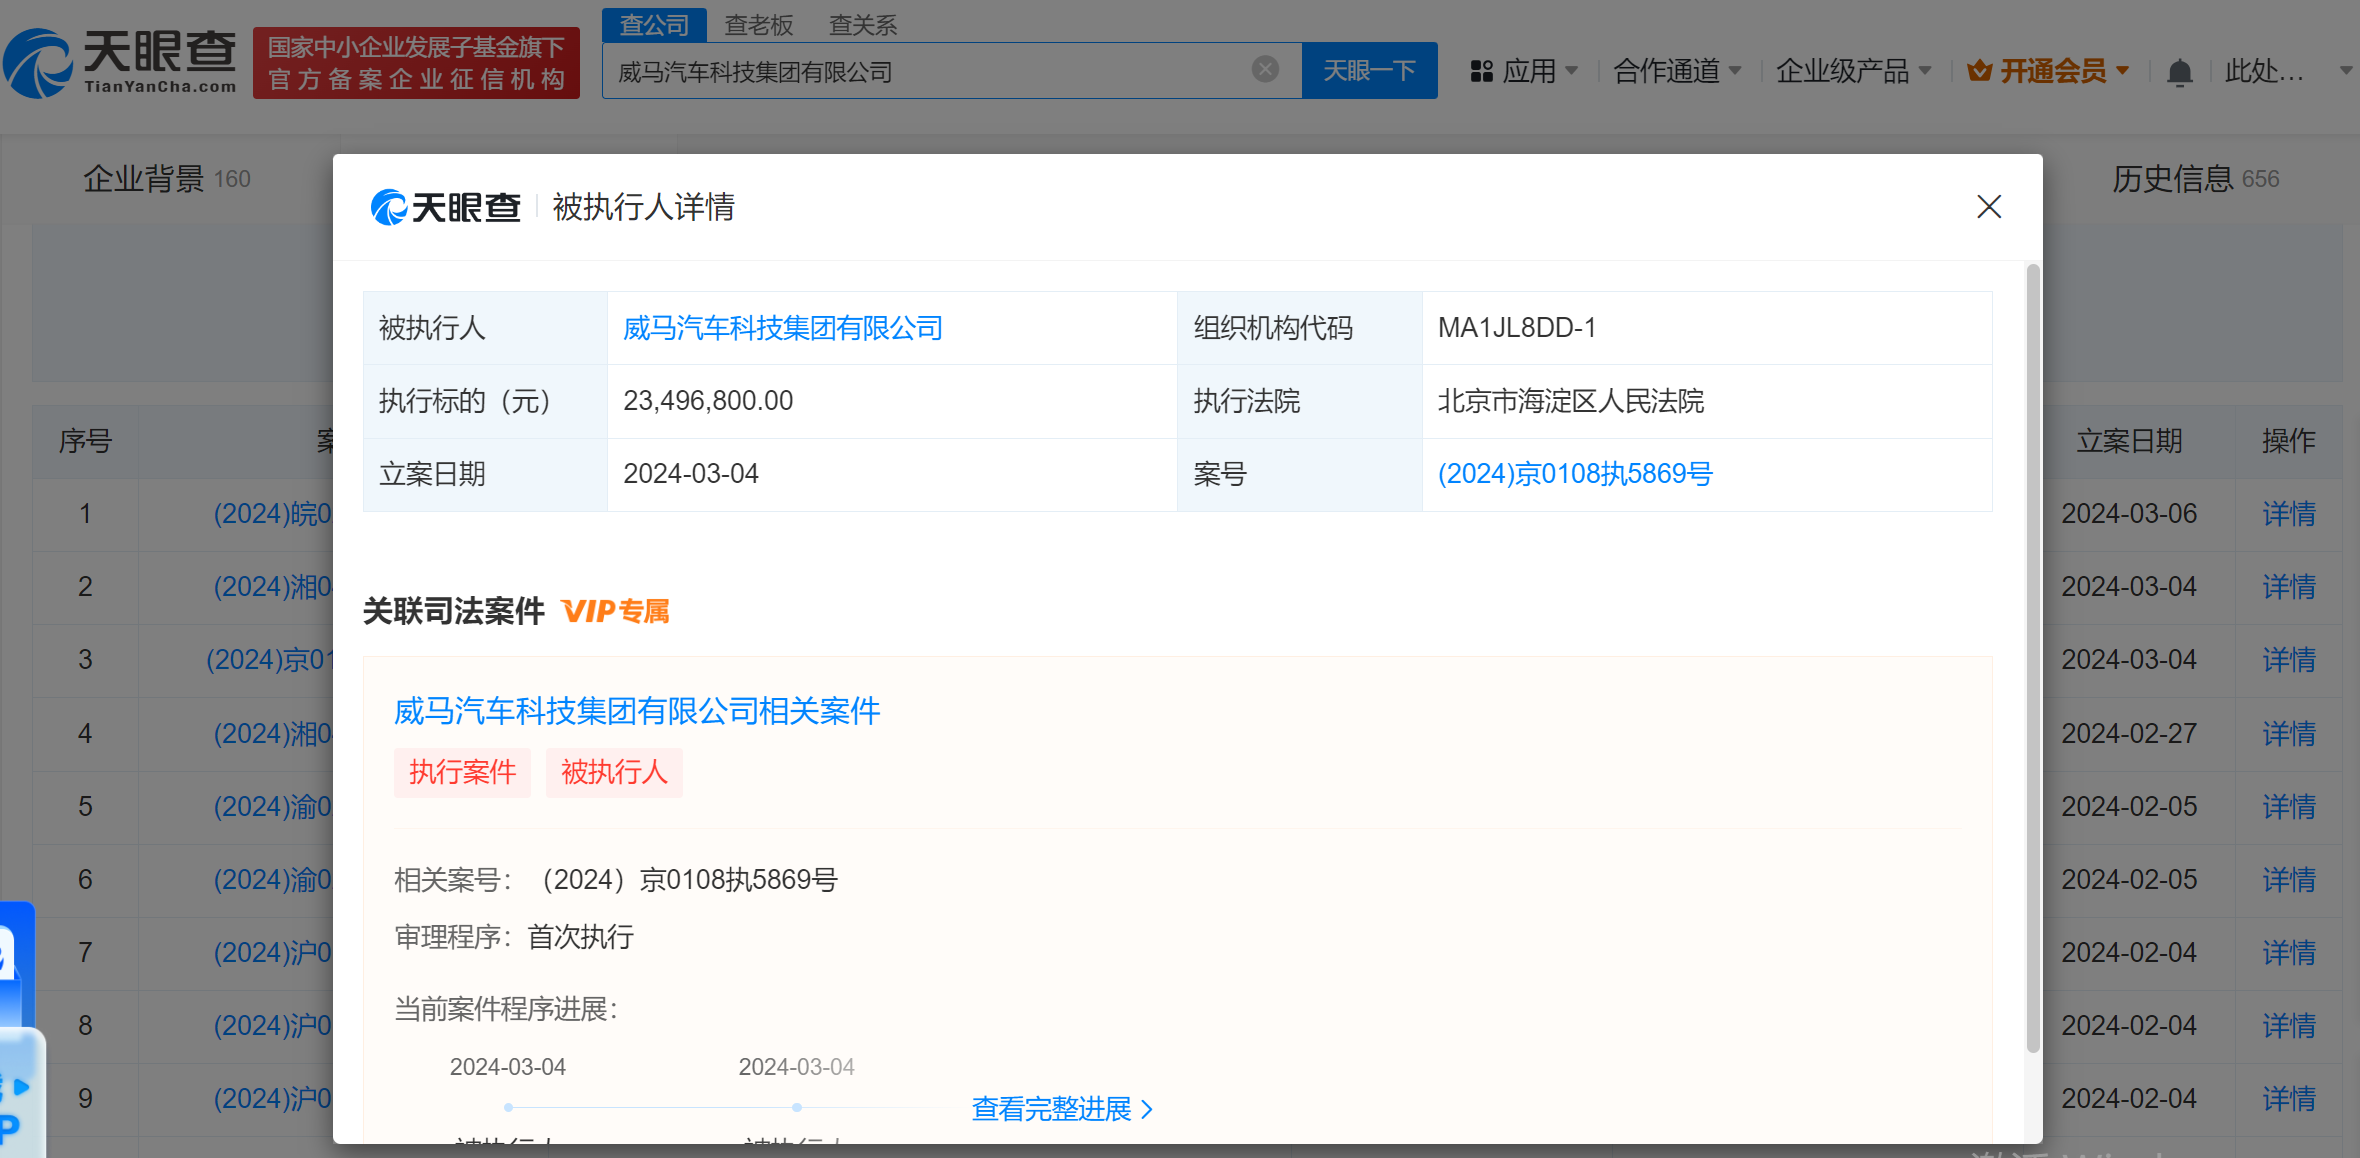Image resolution: width=2360 pixels, height=1158 pixels.
Task: Open the 历史信息 tab
Action: (x=2195, y=179)
